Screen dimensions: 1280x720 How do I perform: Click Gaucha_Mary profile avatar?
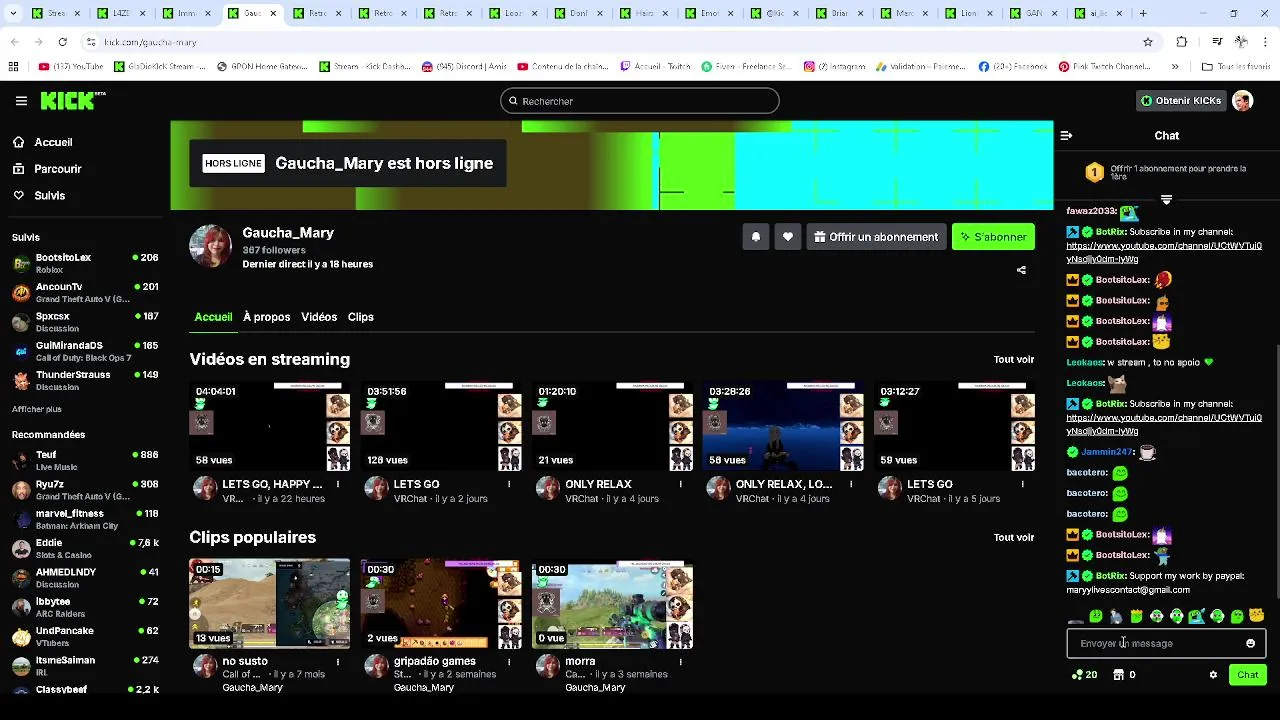tap(211, 246)
